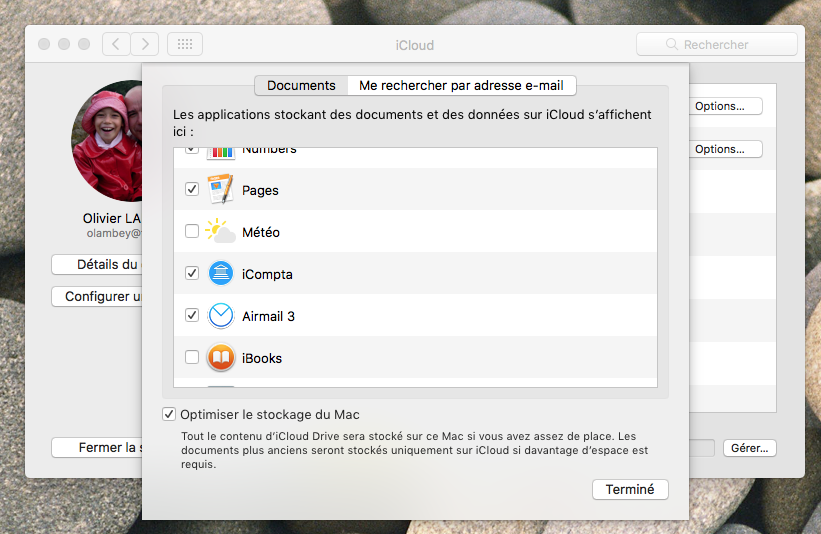Click the iCloud storage bar
The image size is (821, 534).
[702, 448]
